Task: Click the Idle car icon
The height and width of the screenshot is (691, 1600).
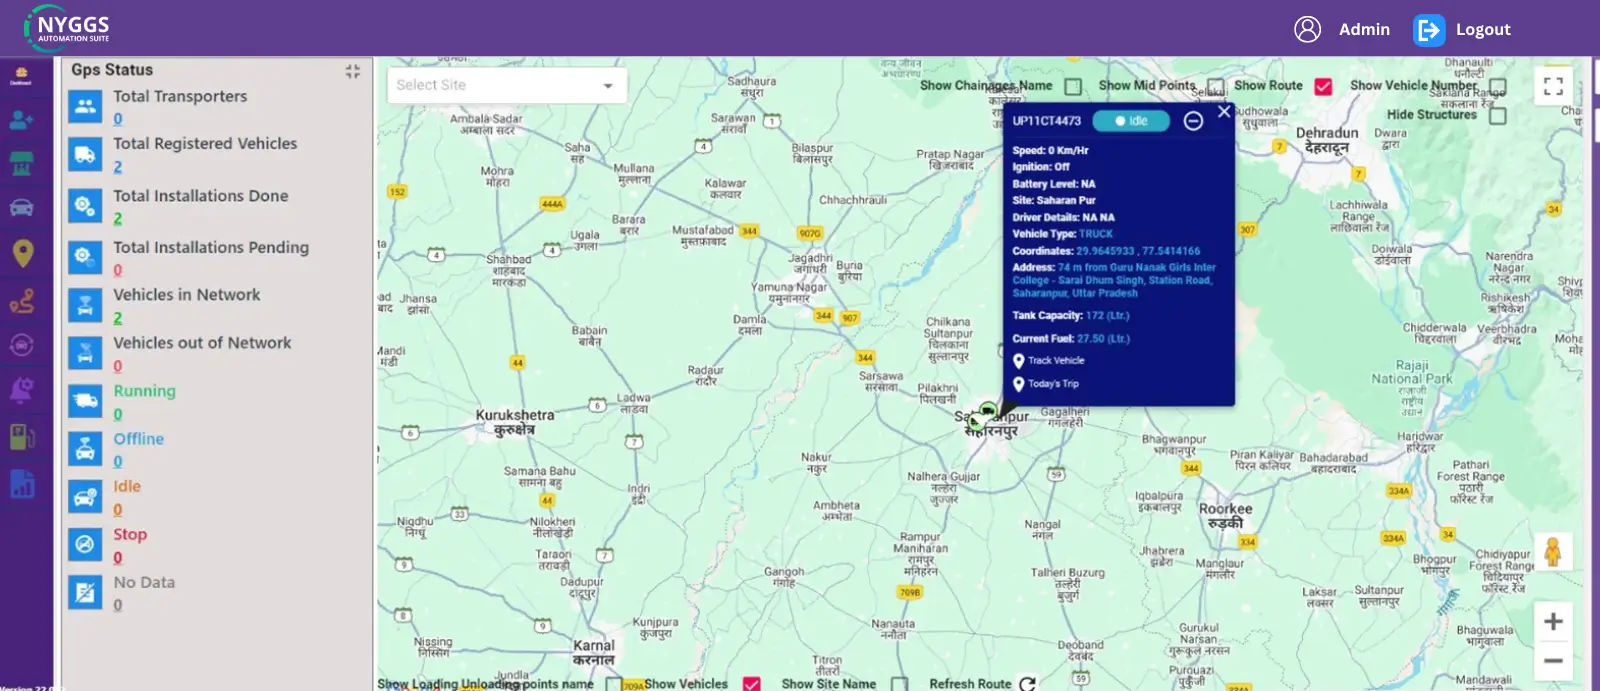Action: pos(85,497)
